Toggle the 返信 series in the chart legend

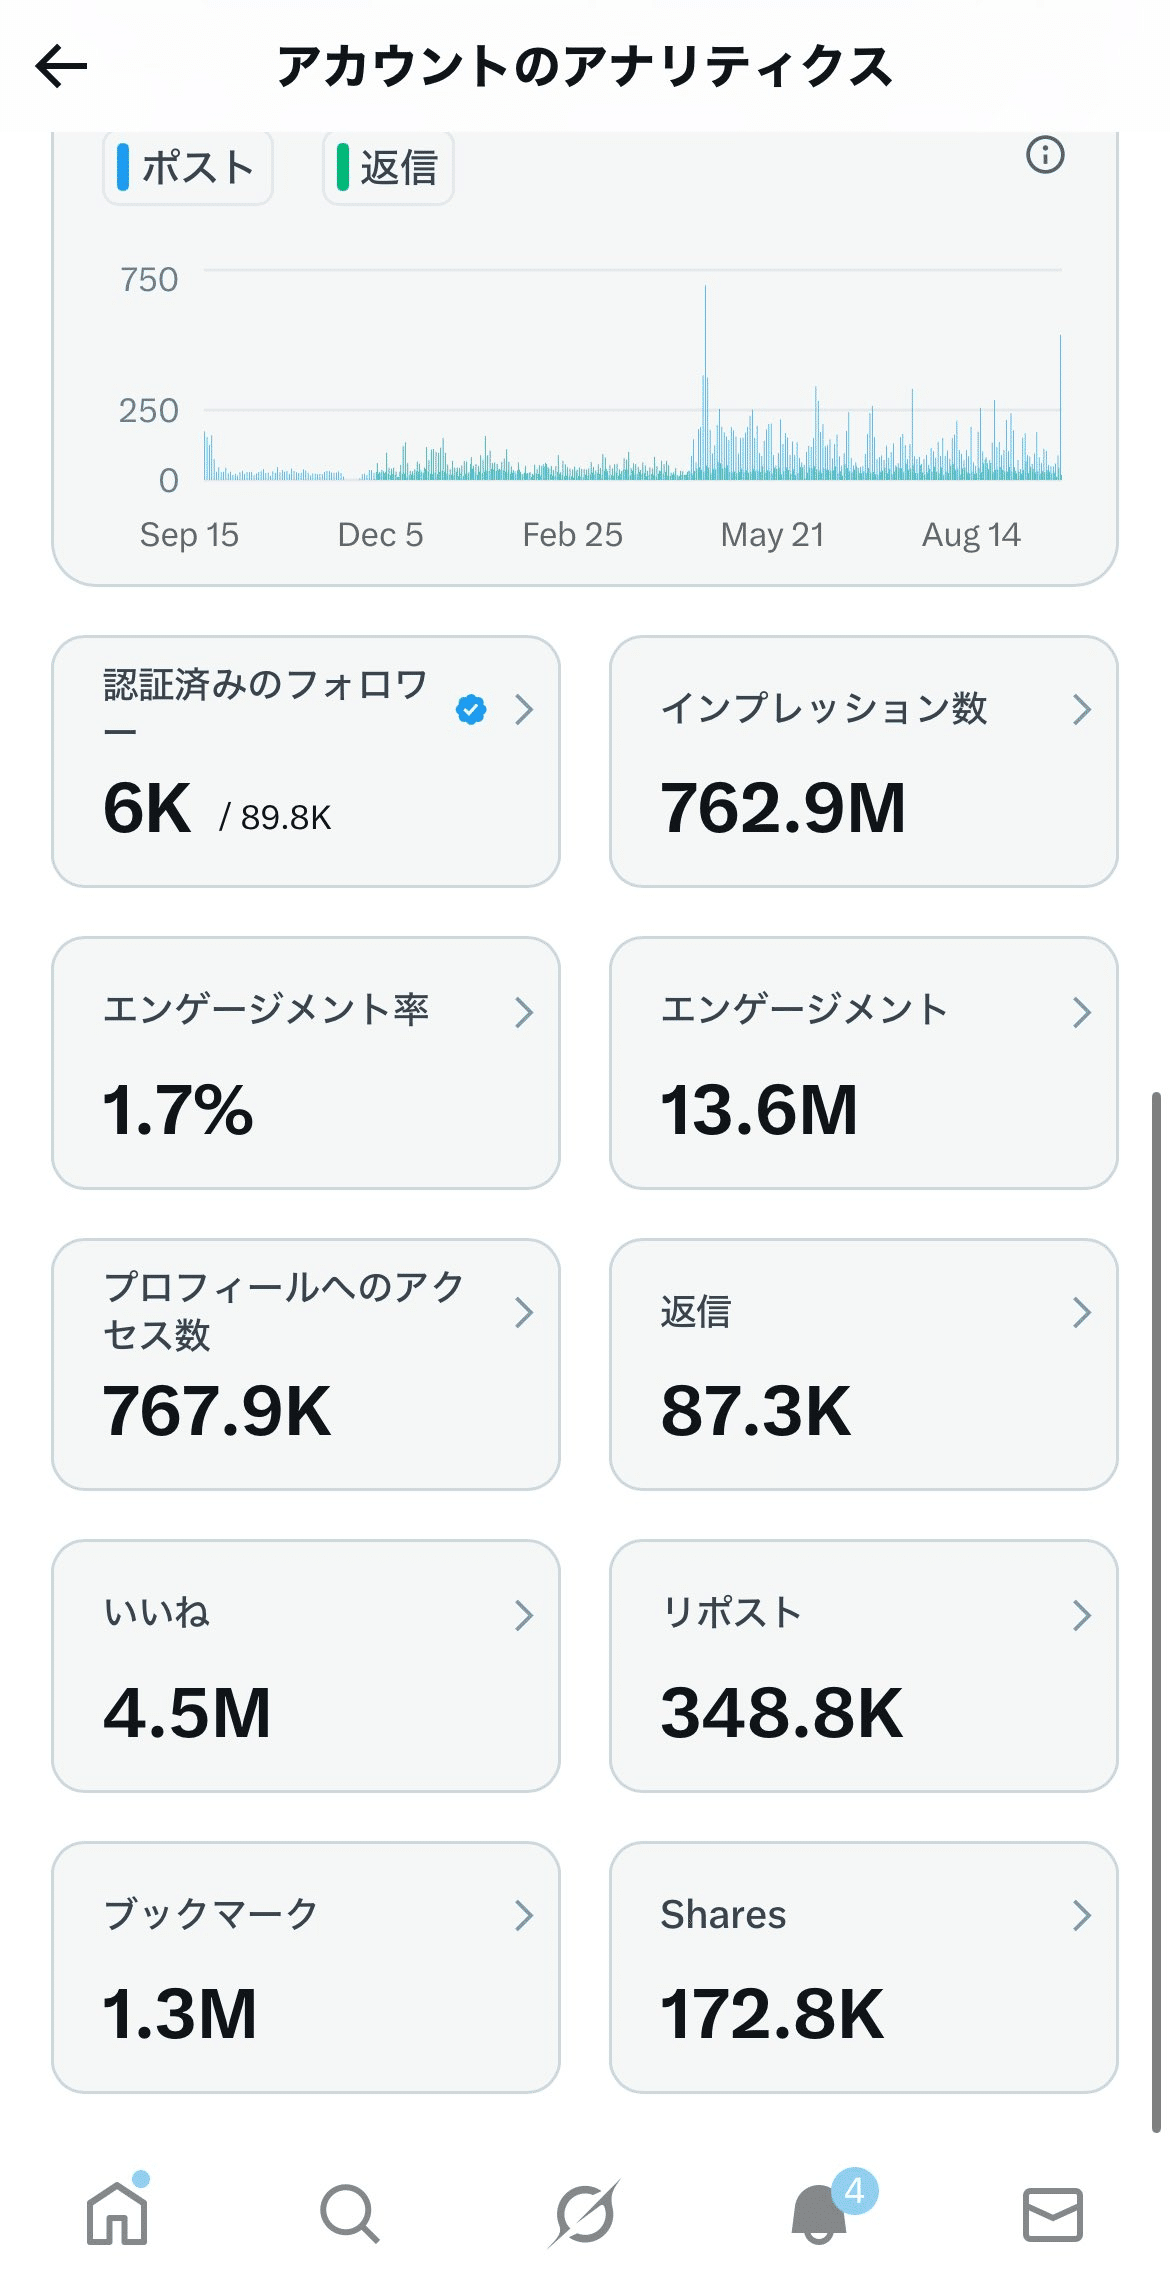[x=388, y=167]
